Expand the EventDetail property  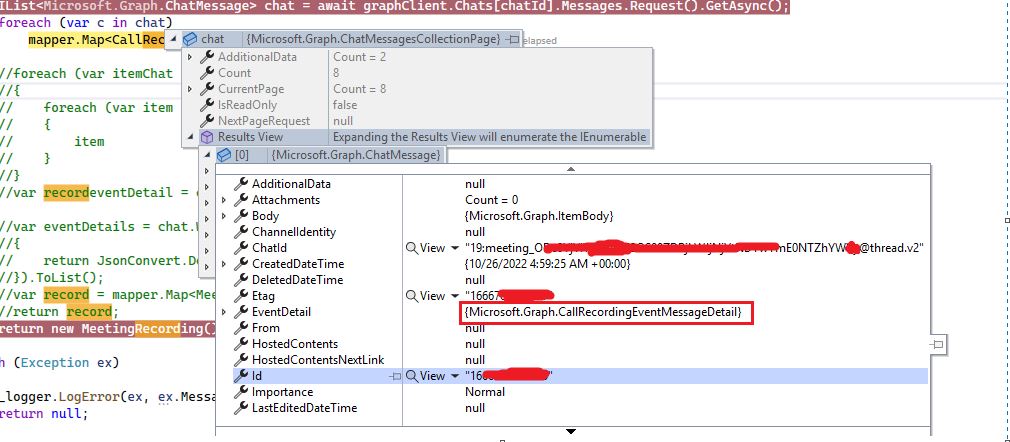pos(224,312)
